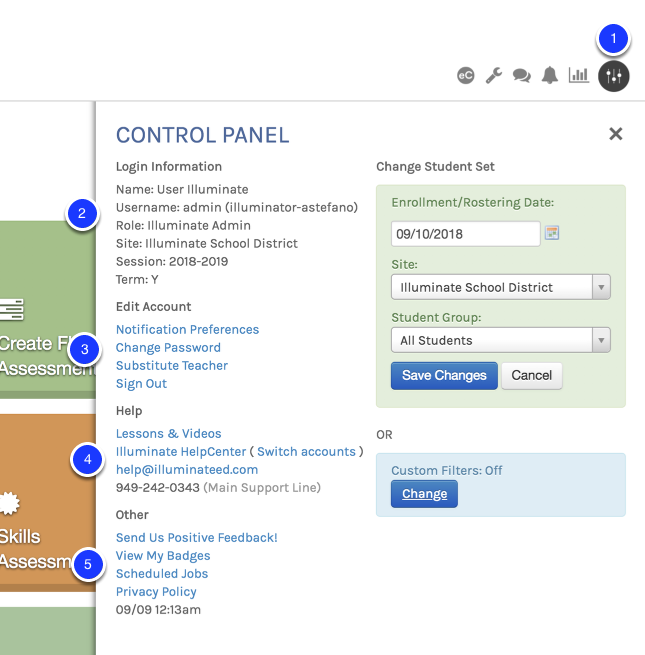Click the Switch accounts link
Image resolution: width=645 pixels, height=655 pixels.
306,452
